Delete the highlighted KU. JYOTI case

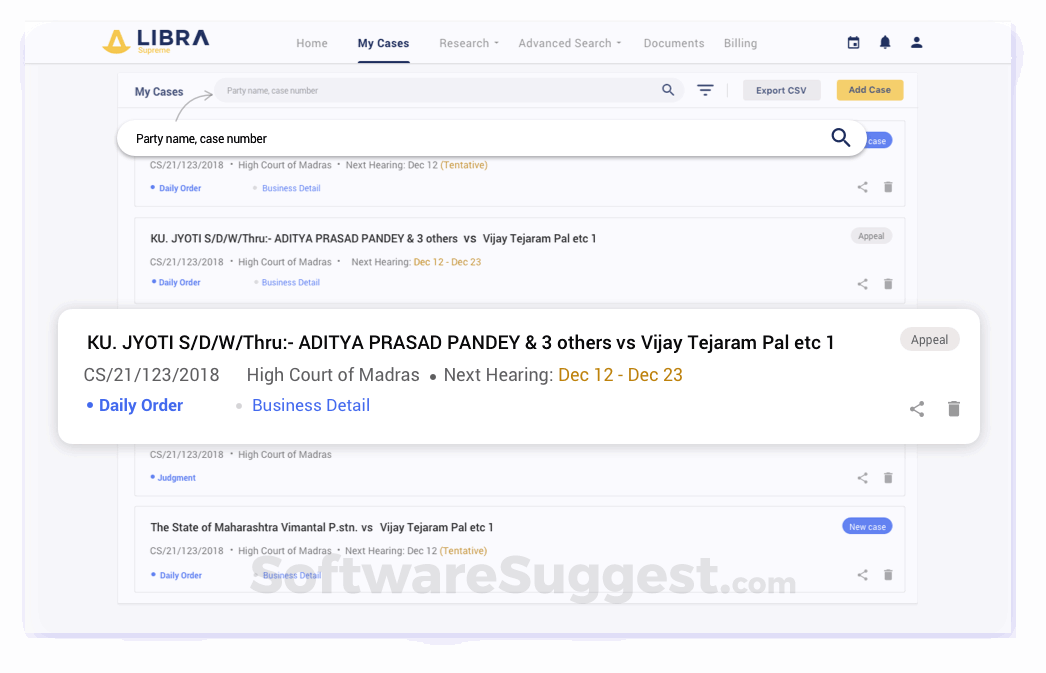coord(953,409)
